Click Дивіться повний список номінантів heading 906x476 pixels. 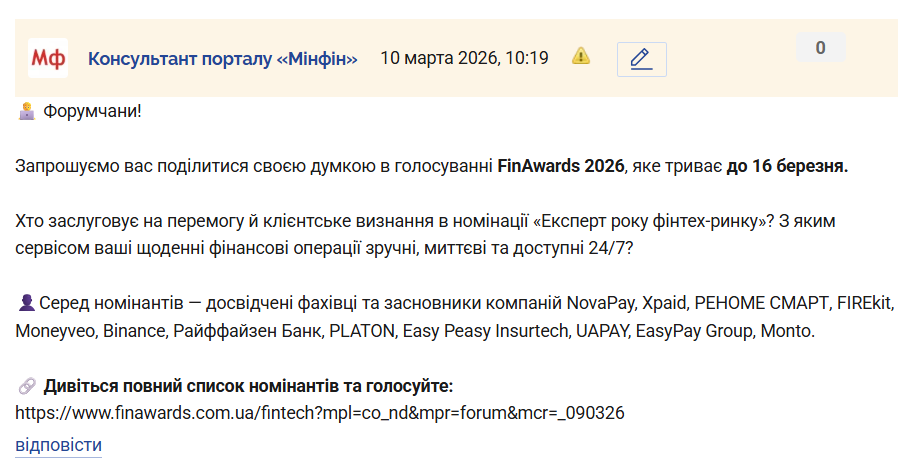248,386
